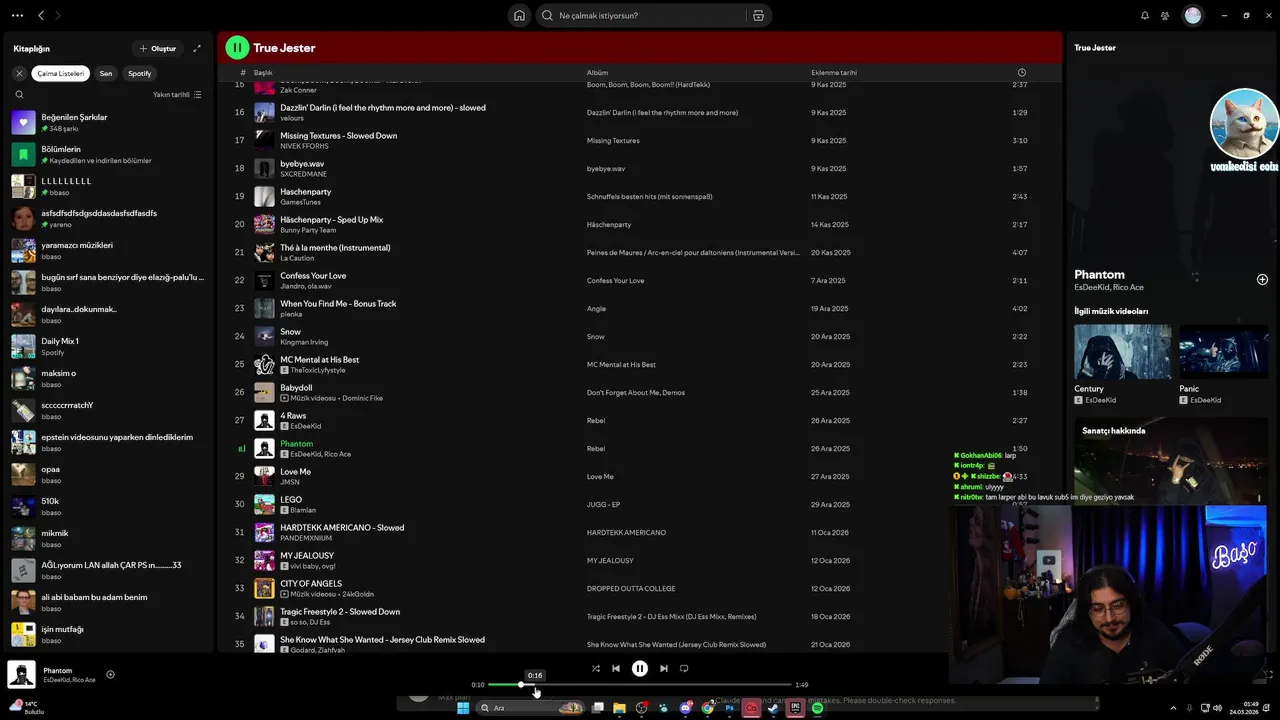Open the friend activity icon in top bar
The height and width of the screenshot is (720, 1280).
point(1165,15)
